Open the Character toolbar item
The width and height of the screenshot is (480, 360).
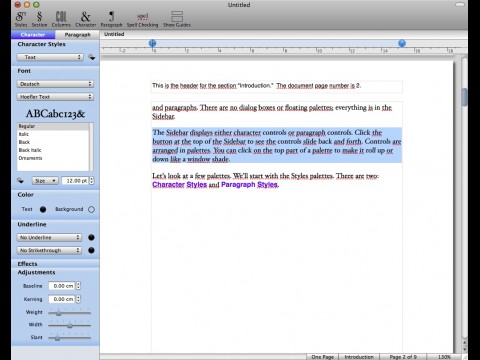click(86, 19)
